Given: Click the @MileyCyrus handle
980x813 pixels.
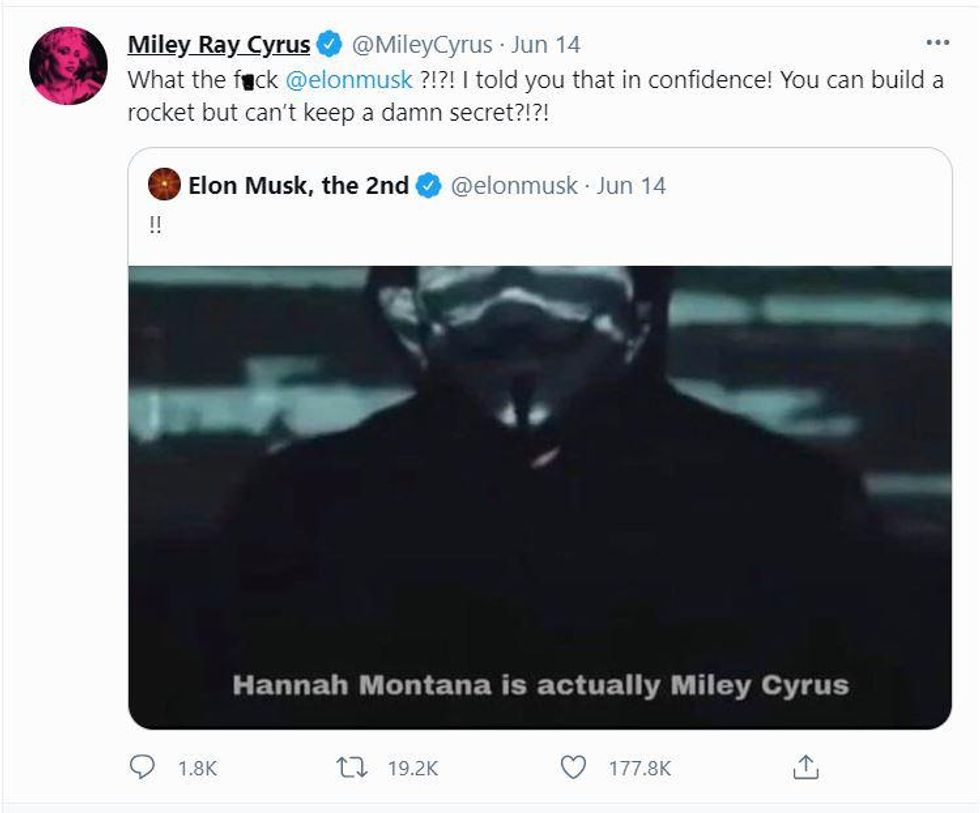Looking at the screenshot, I should point(421,45).
